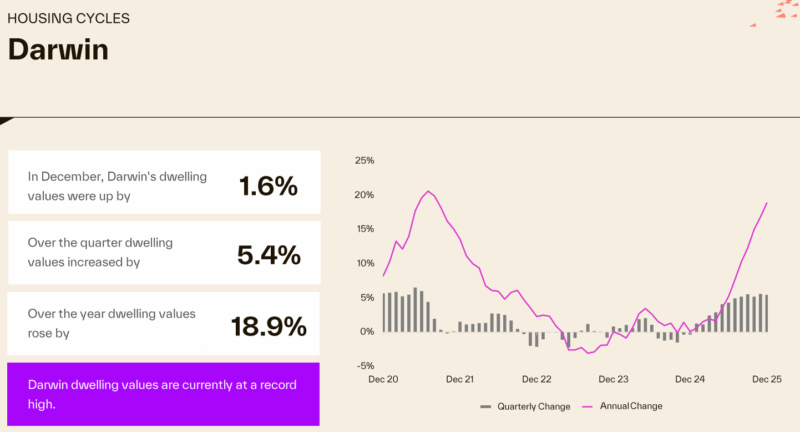Select the 5.4% quarterly increase figure
The width and height of the screenshot is (800, 432).
[x=268, y=255]
